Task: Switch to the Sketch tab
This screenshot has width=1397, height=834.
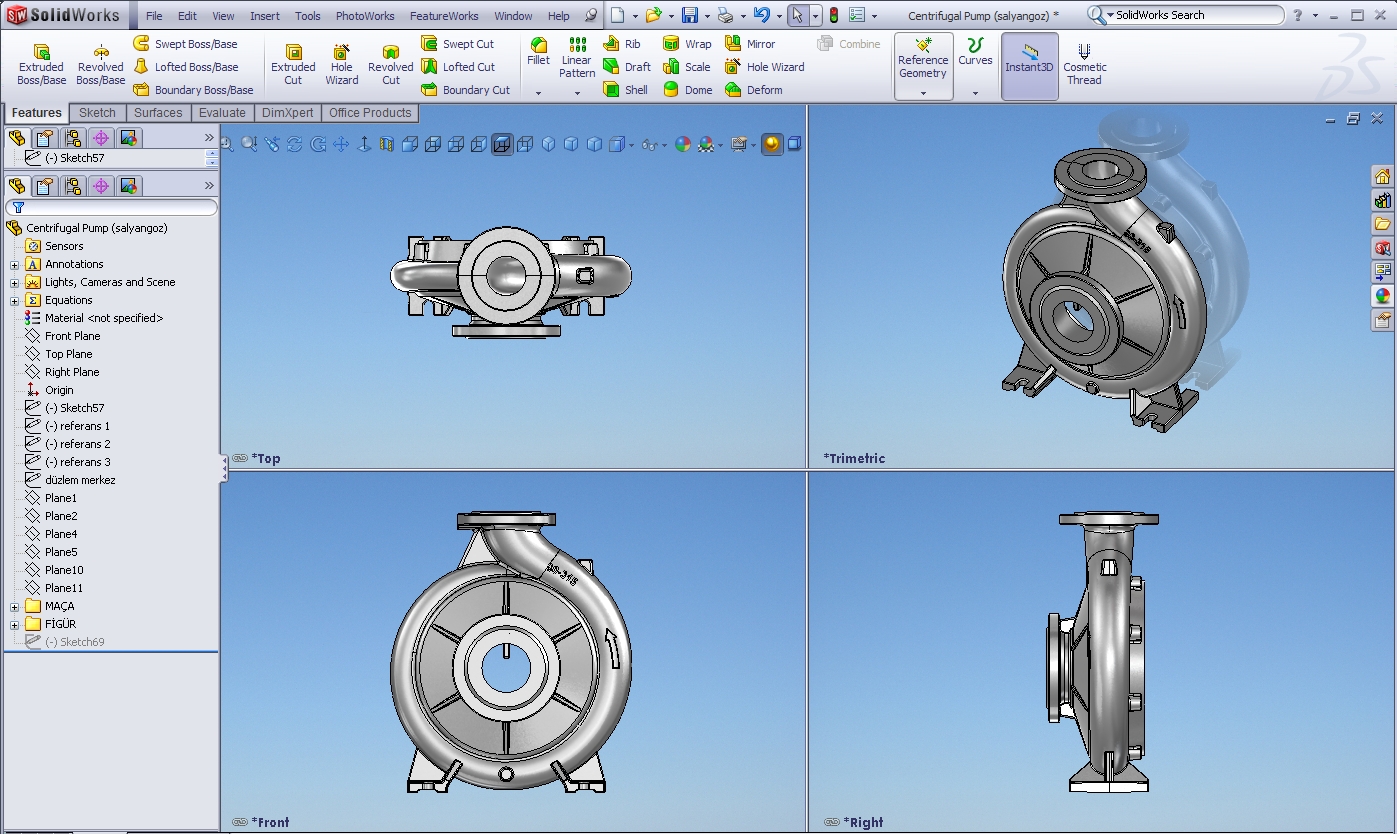Action: (x=97, y=113)
